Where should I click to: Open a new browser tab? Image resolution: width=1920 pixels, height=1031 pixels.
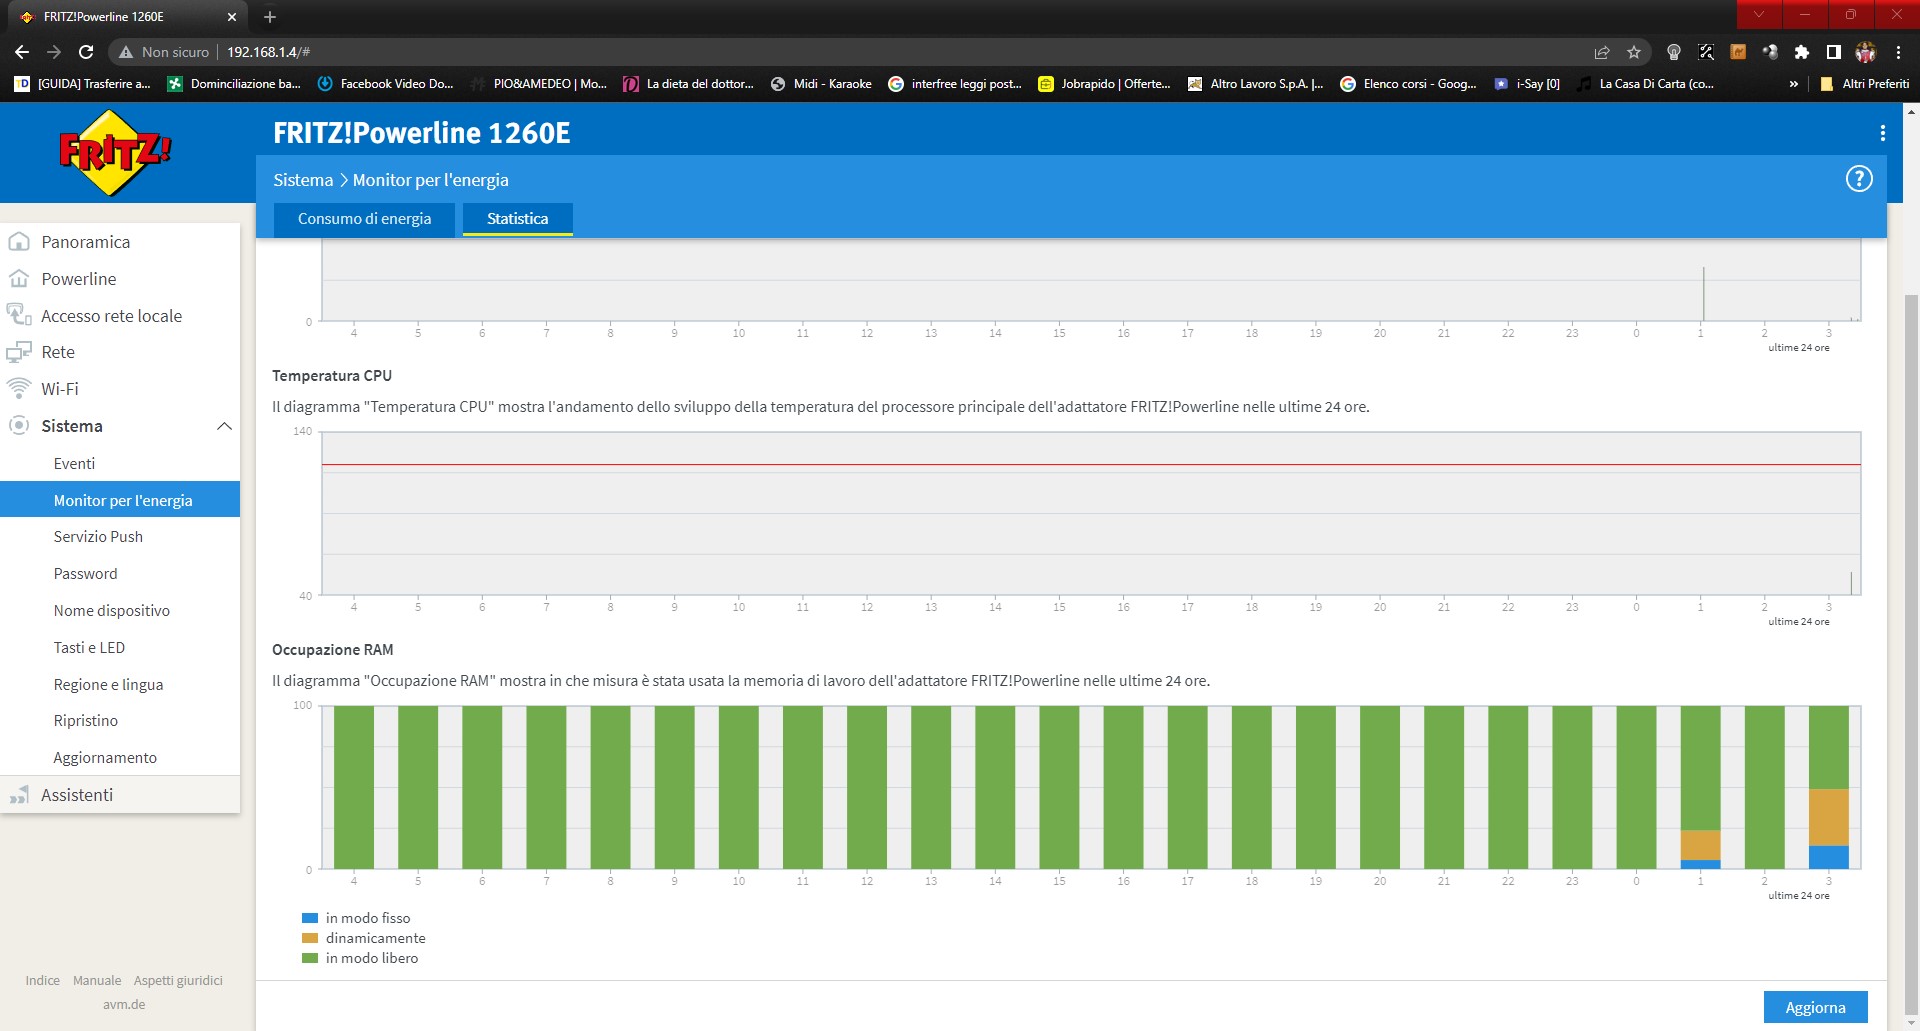tap(270, 17)
